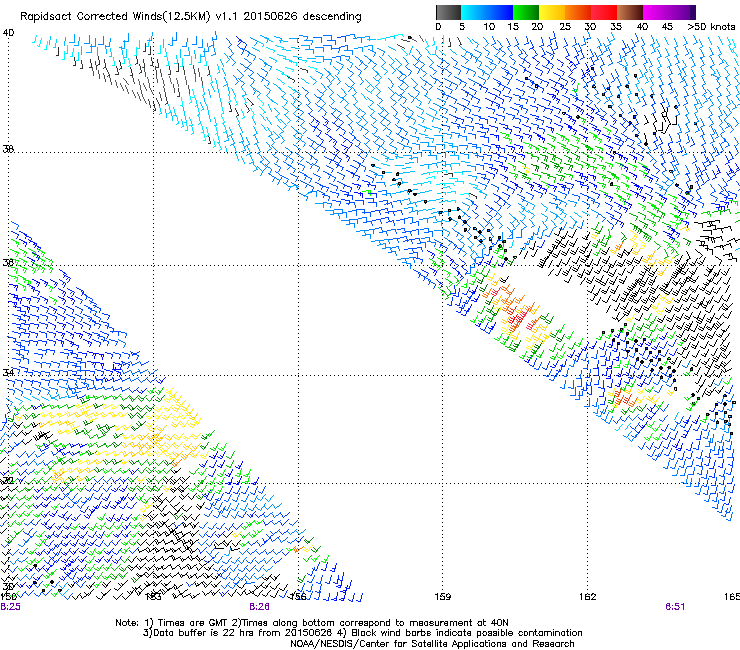The width and height of the screenshot is (740, 650).
Task: Click the yellow 20-25 knots legend segment
Action: click(552, 12)
